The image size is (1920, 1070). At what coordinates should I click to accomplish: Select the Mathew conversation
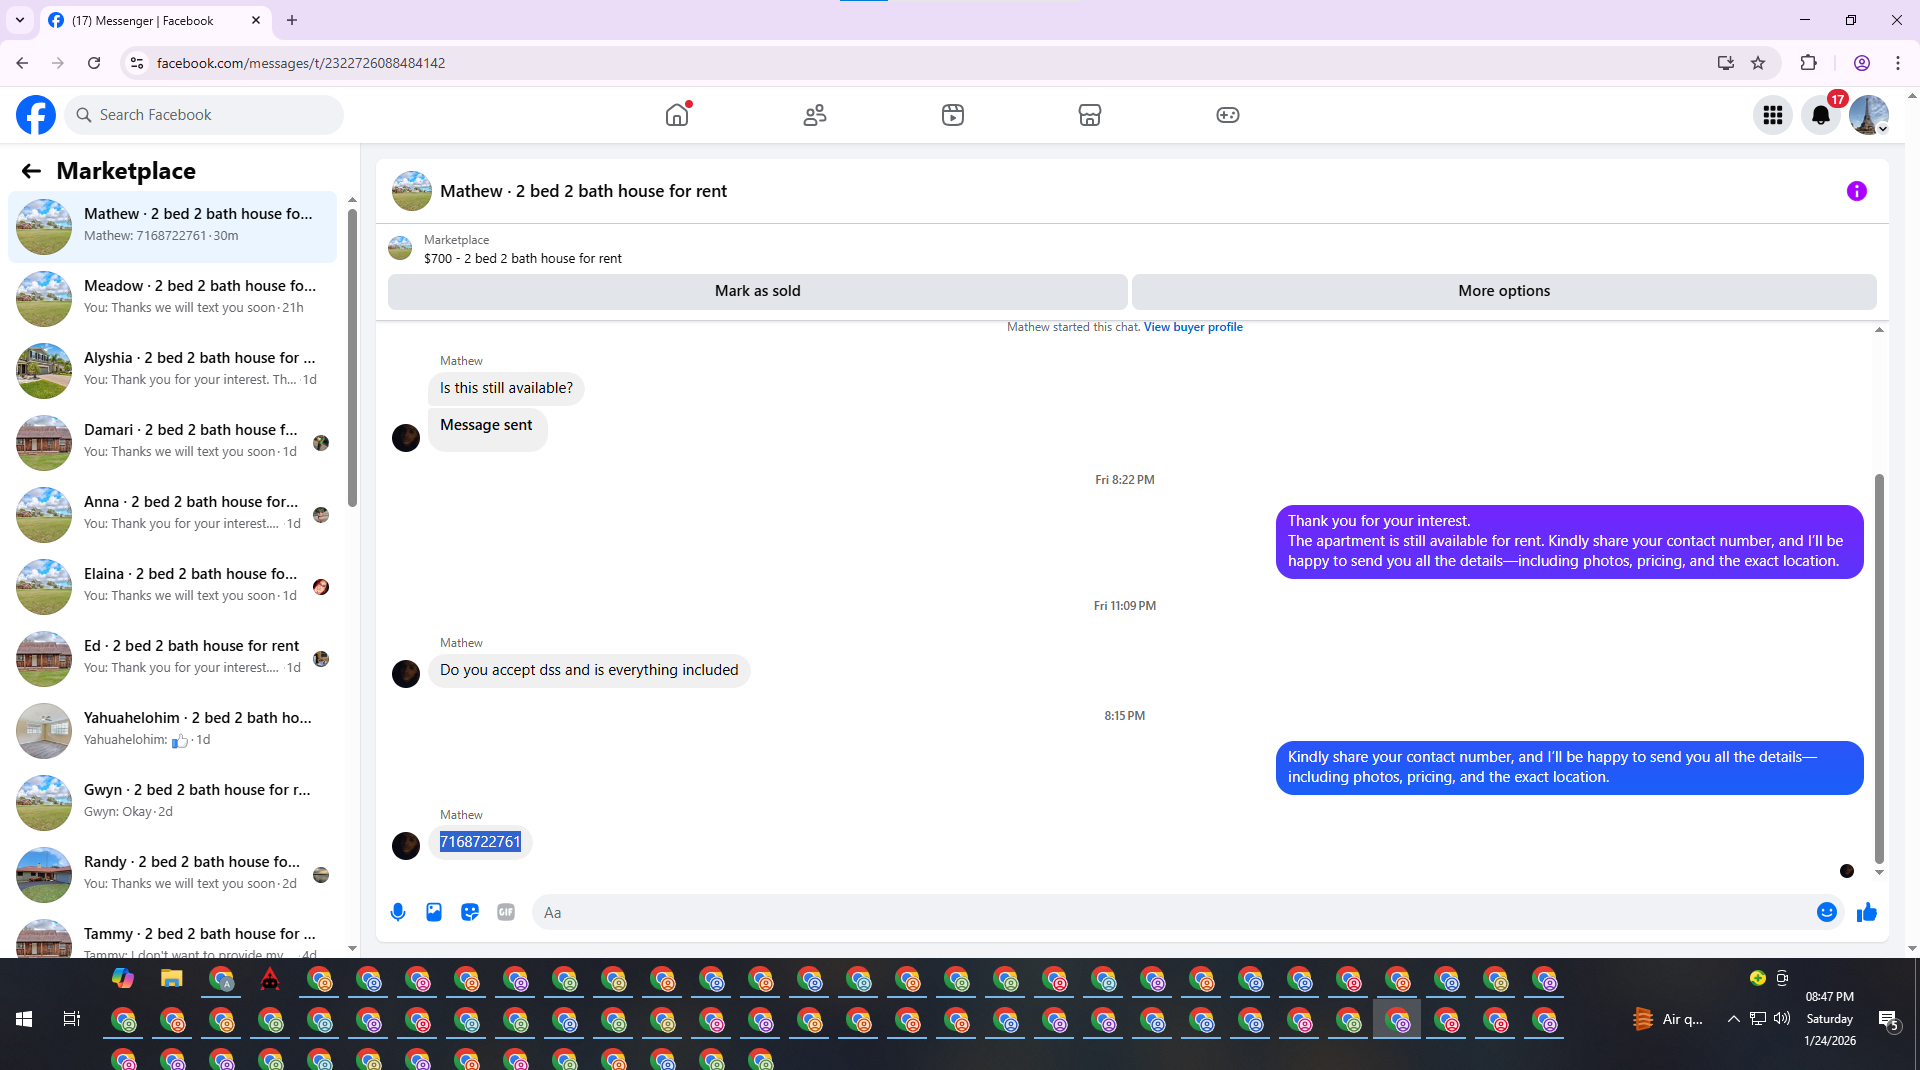pos(172,227)
